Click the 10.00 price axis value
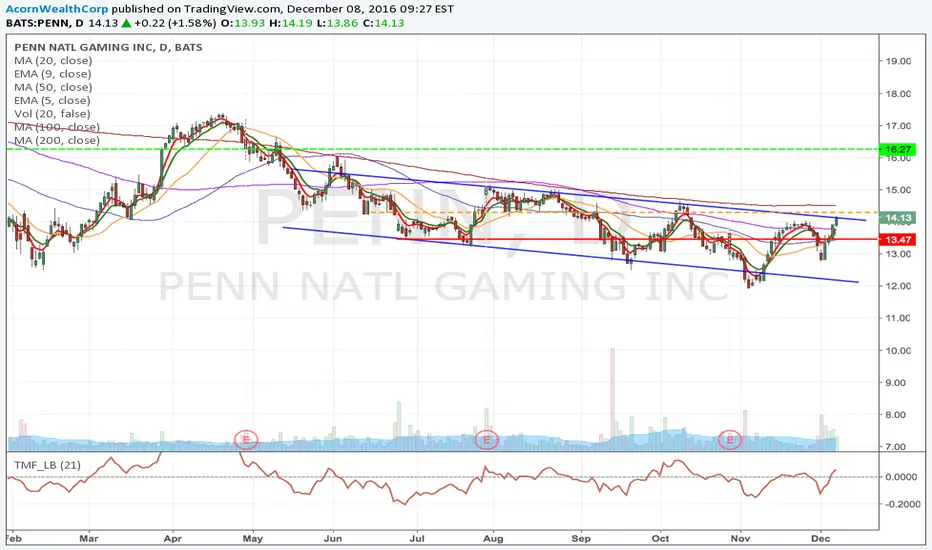 click(898, 350)
